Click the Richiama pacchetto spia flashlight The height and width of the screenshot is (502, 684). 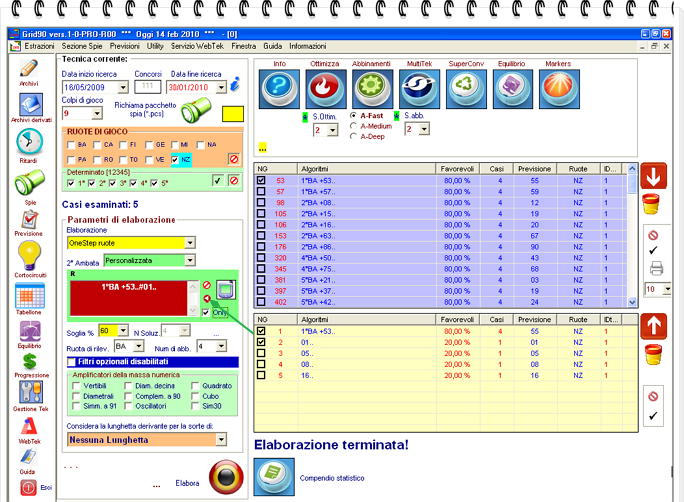tap(196, 110)
